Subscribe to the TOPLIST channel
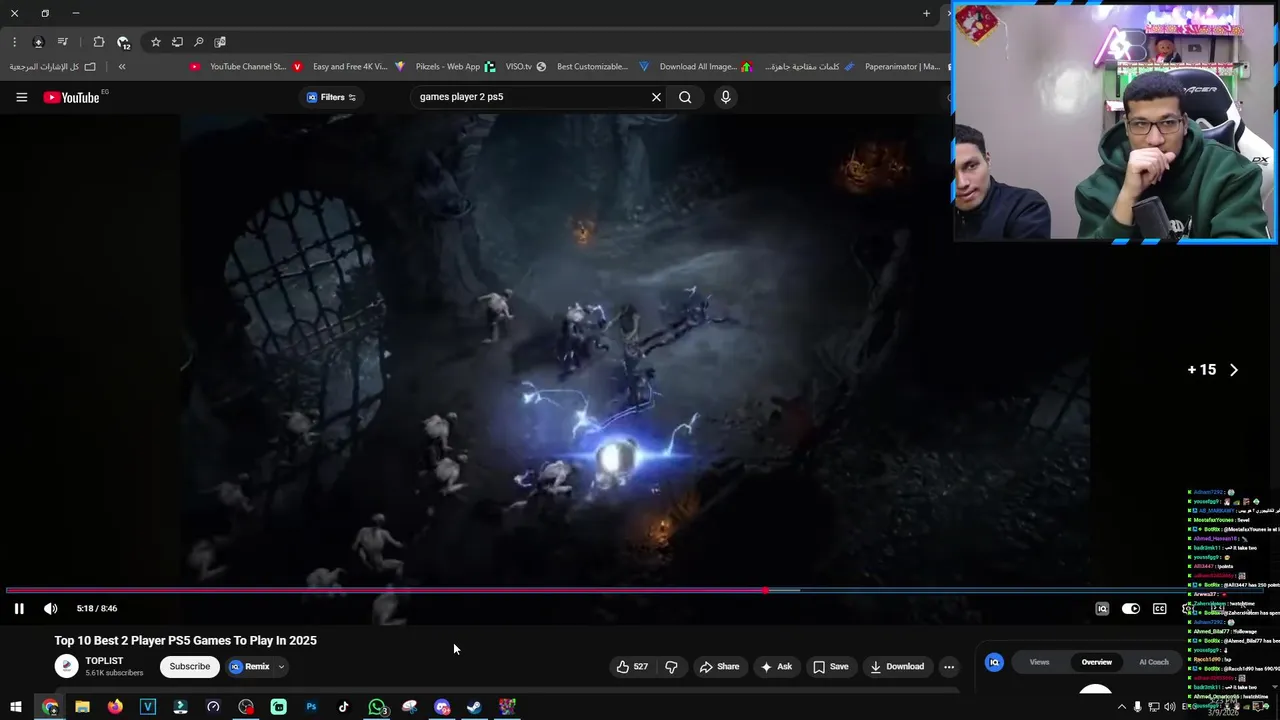This screenshot has height=720, width=1280. click(189, 666)
